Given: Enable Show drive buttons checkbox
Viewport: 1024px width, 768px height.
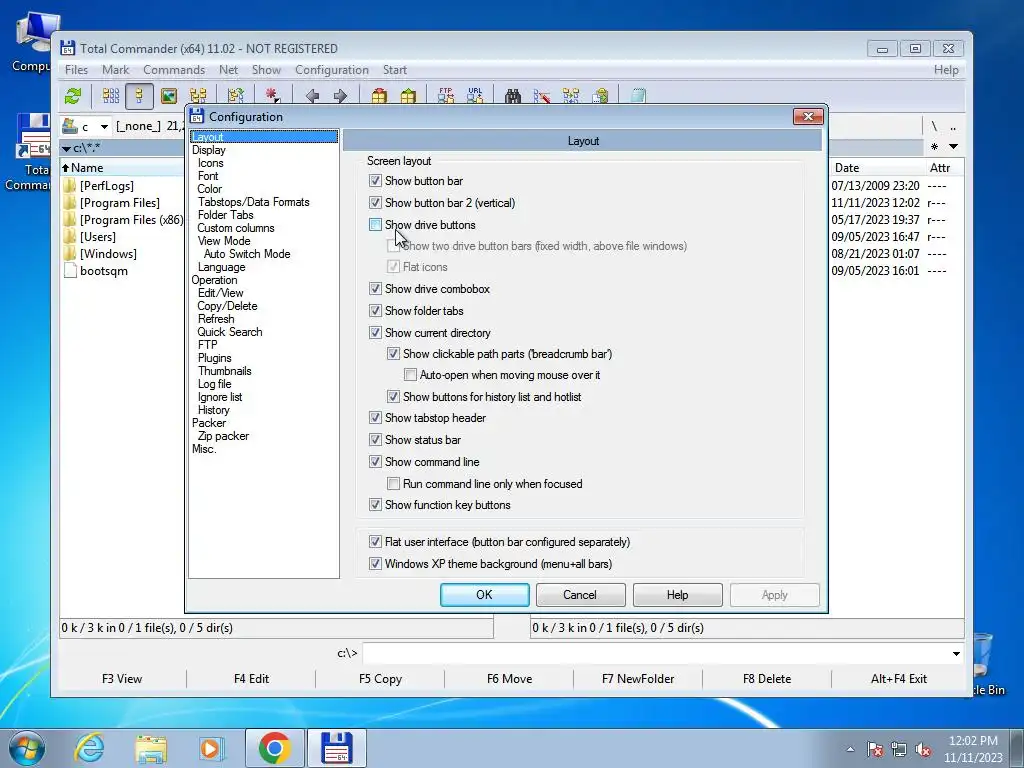Looking at the screenshot, I should tap(375, 225).
